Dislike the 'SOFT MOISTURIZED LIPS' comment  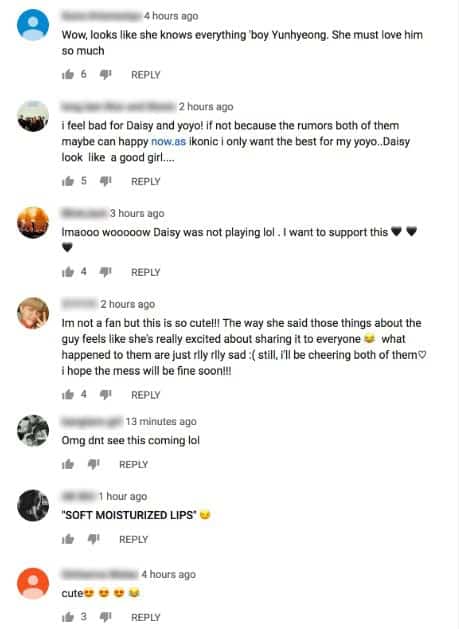(93, 539)
